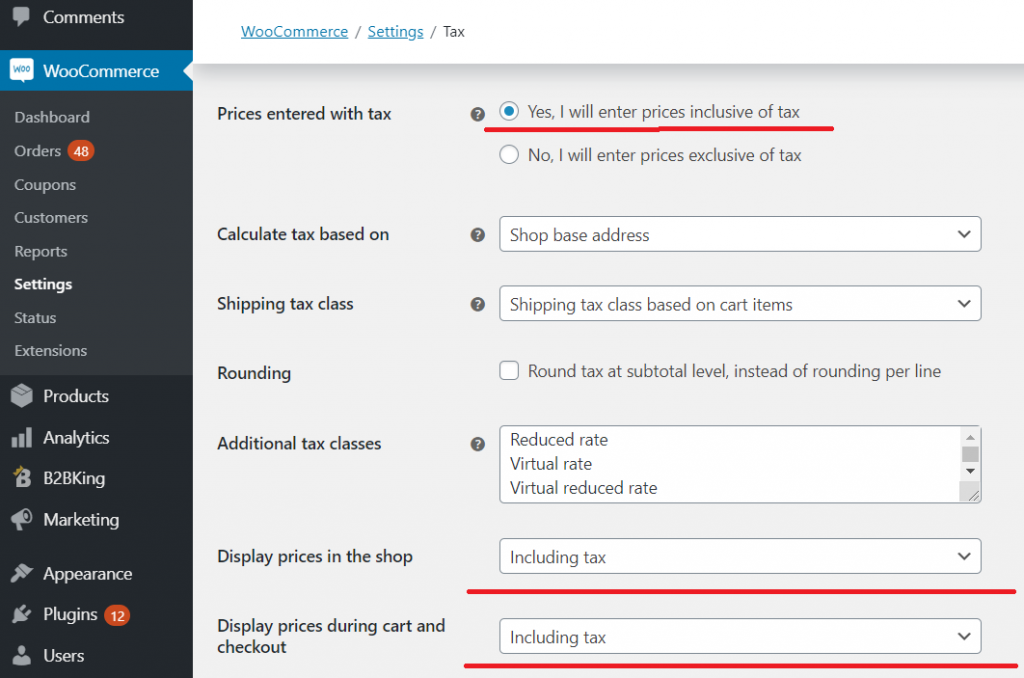Click the Marketing megaphone icon
This screenshot has width=1024, height=678.
click(22, 519)
